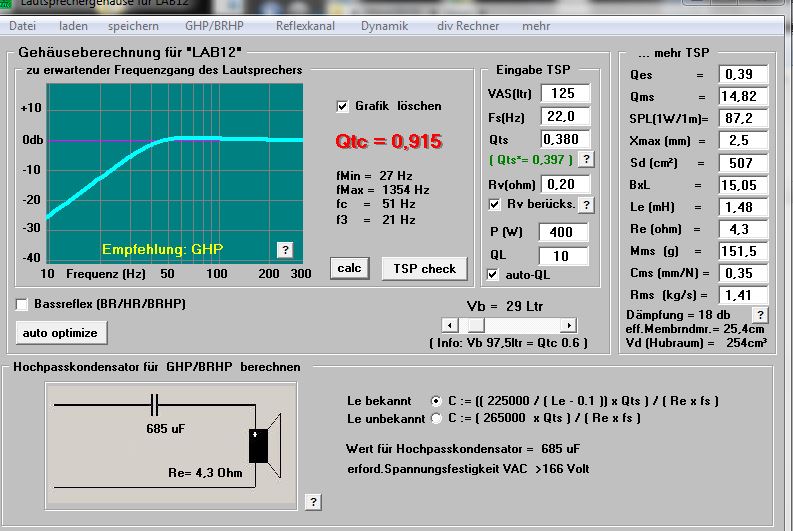Screen dimensions: 793x531
Task: Click the Vb enclosure volume slider thumb
Action: click(477, 326)
